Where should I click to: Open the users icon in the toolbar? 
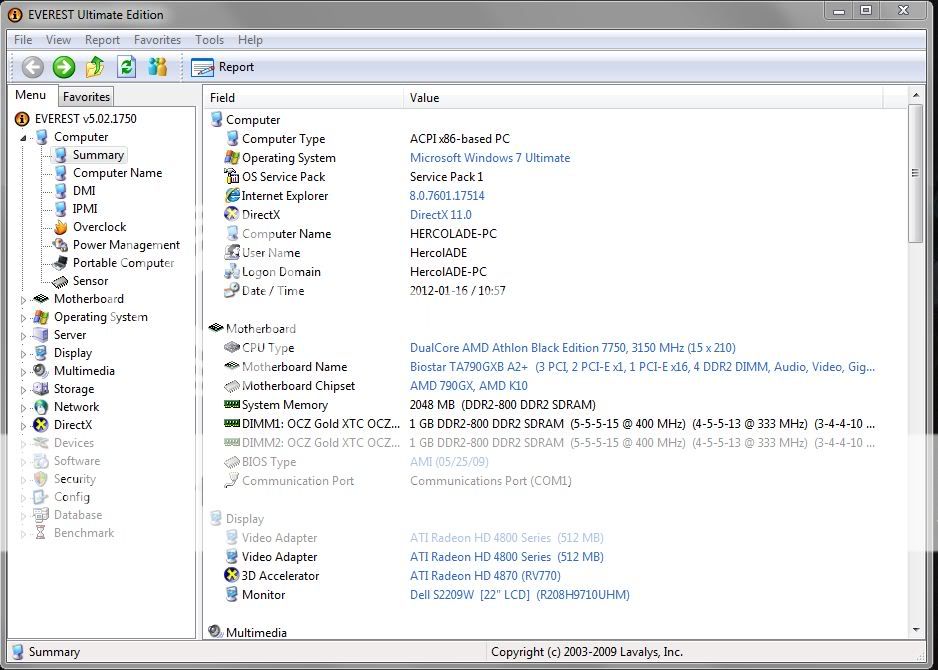coord(157,67)
